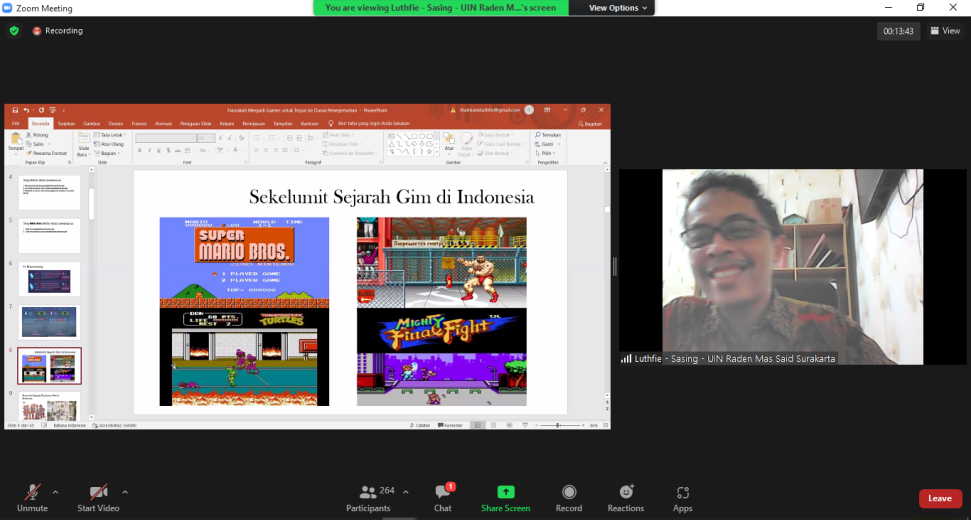
Task: Start Video with the camera icon
Action: point(98,498)
